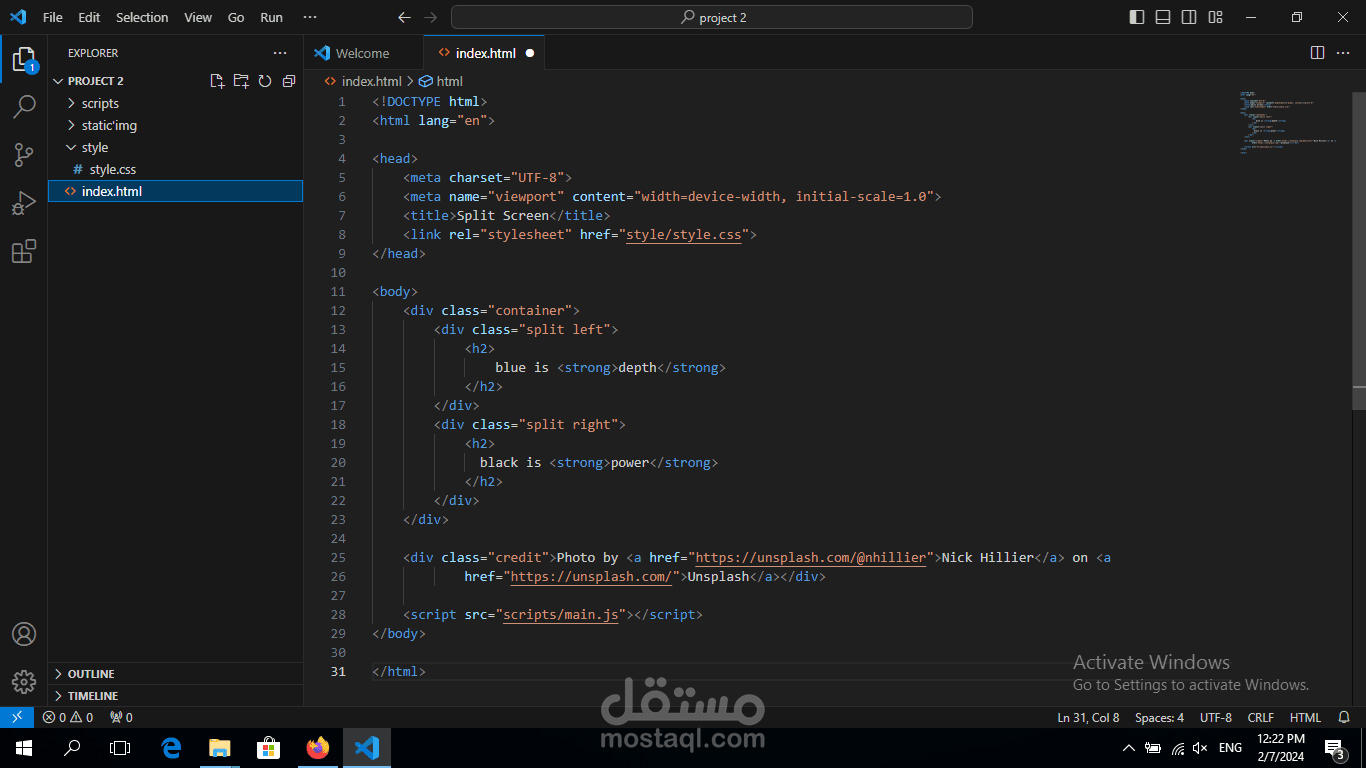Refresh the Explorer file tree
The height and width of the screenshot is (768, 1366).
pos(265,81)
